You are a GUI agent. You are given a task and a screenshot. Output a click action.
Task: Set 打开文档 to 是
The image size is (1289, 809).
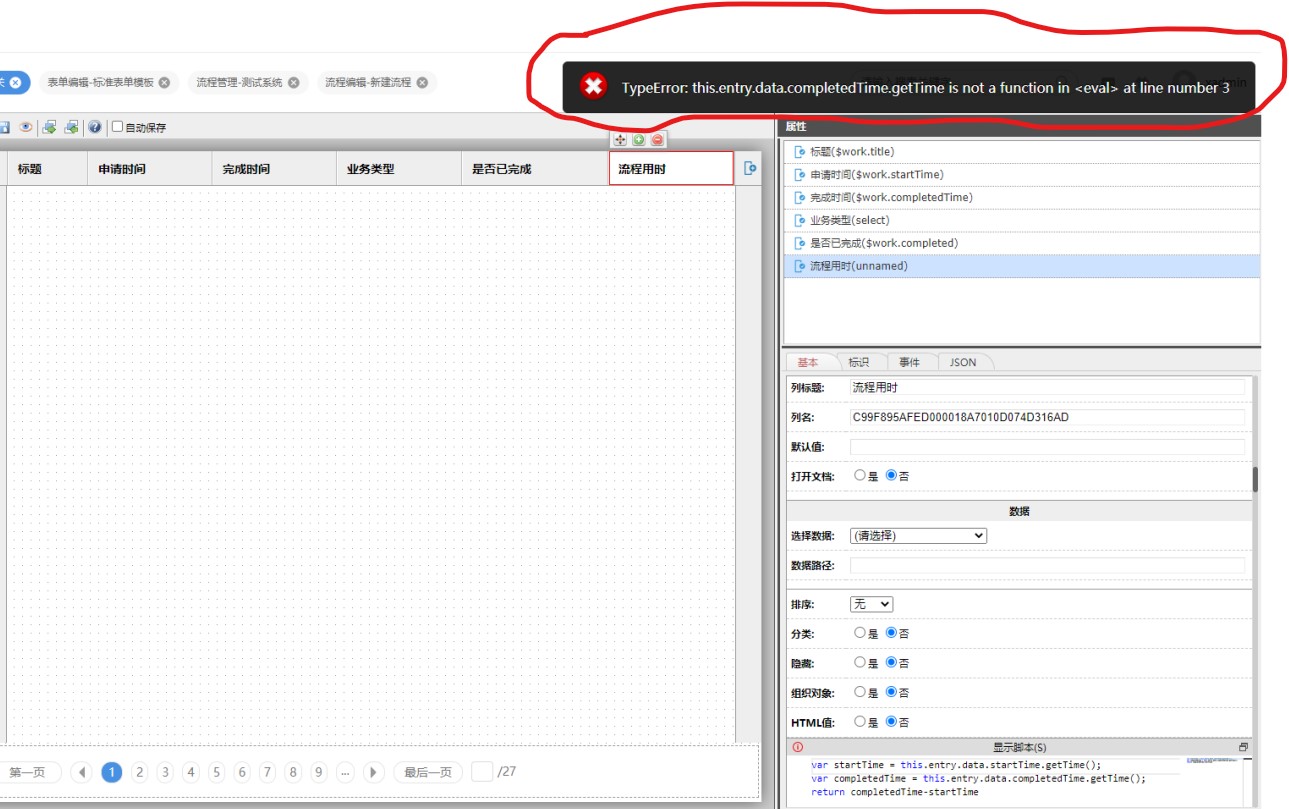[860, 476]
